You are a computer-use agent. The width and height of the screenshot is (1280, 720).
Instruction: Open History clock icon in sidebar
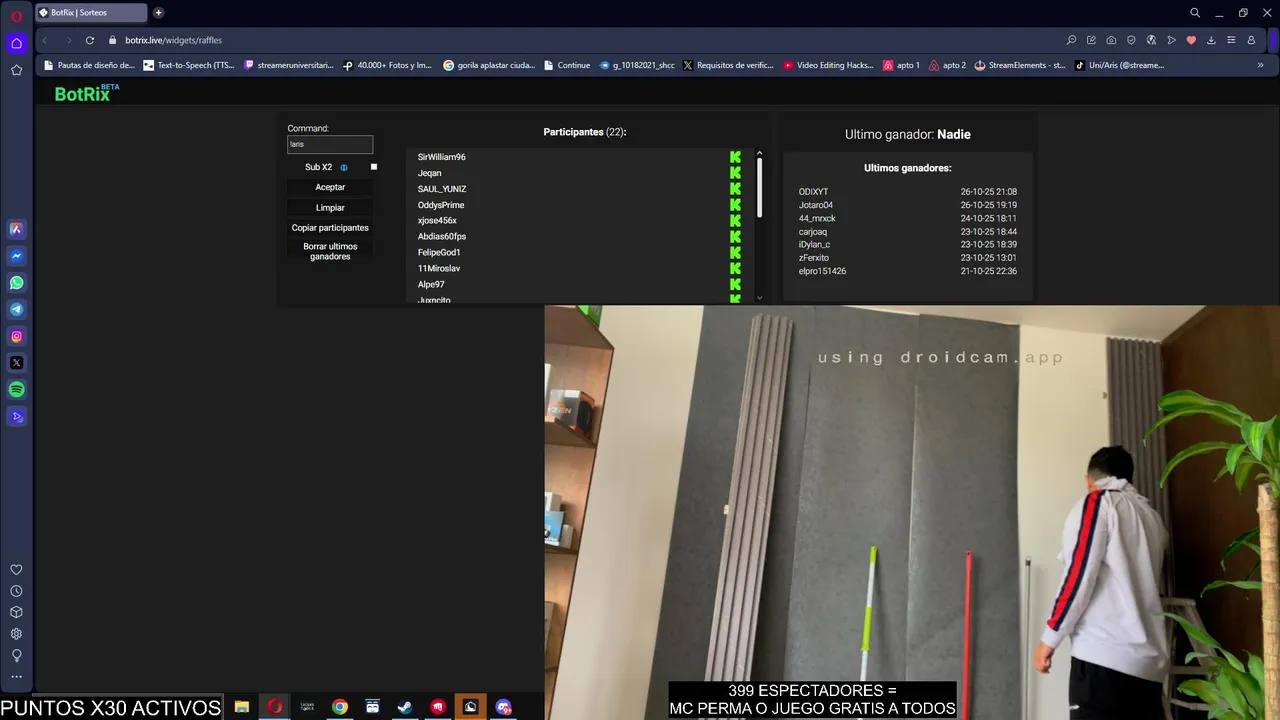[16, 591]
